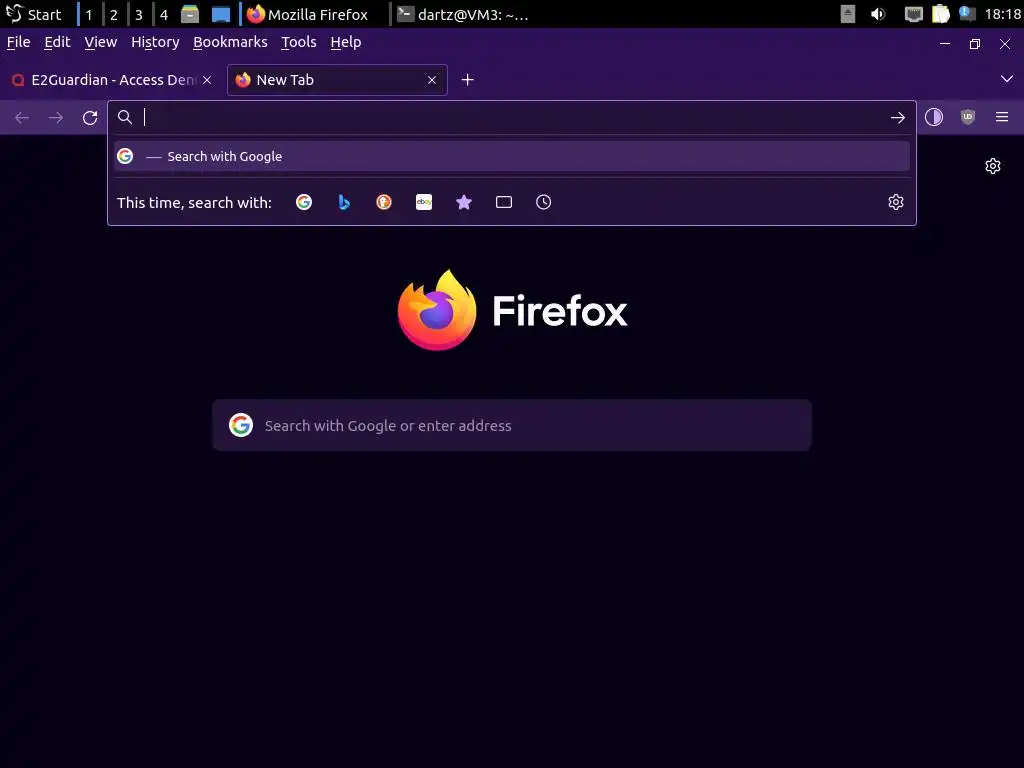
Task: Open volume control in system tray
Action: pyautogui.click(x=878, y=14)
